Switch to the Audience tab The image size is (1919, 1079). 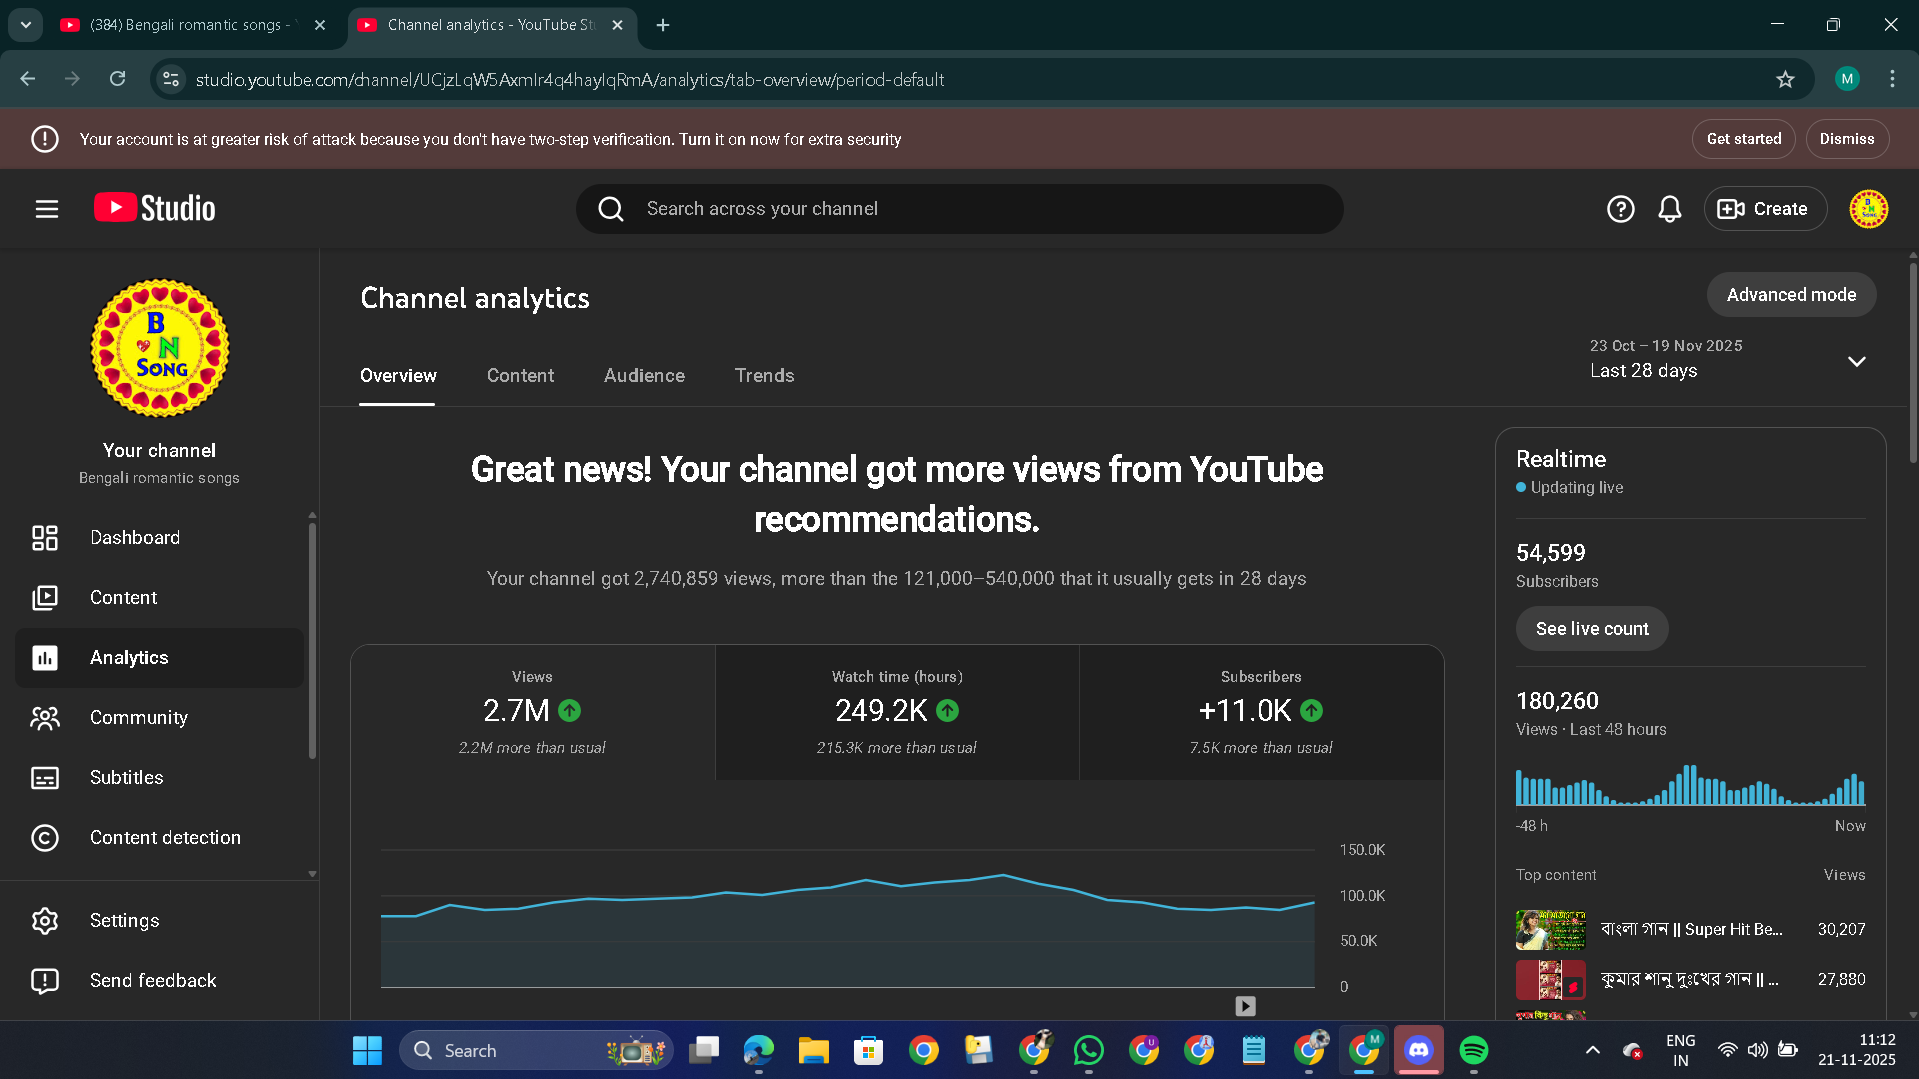click(644, 376)
